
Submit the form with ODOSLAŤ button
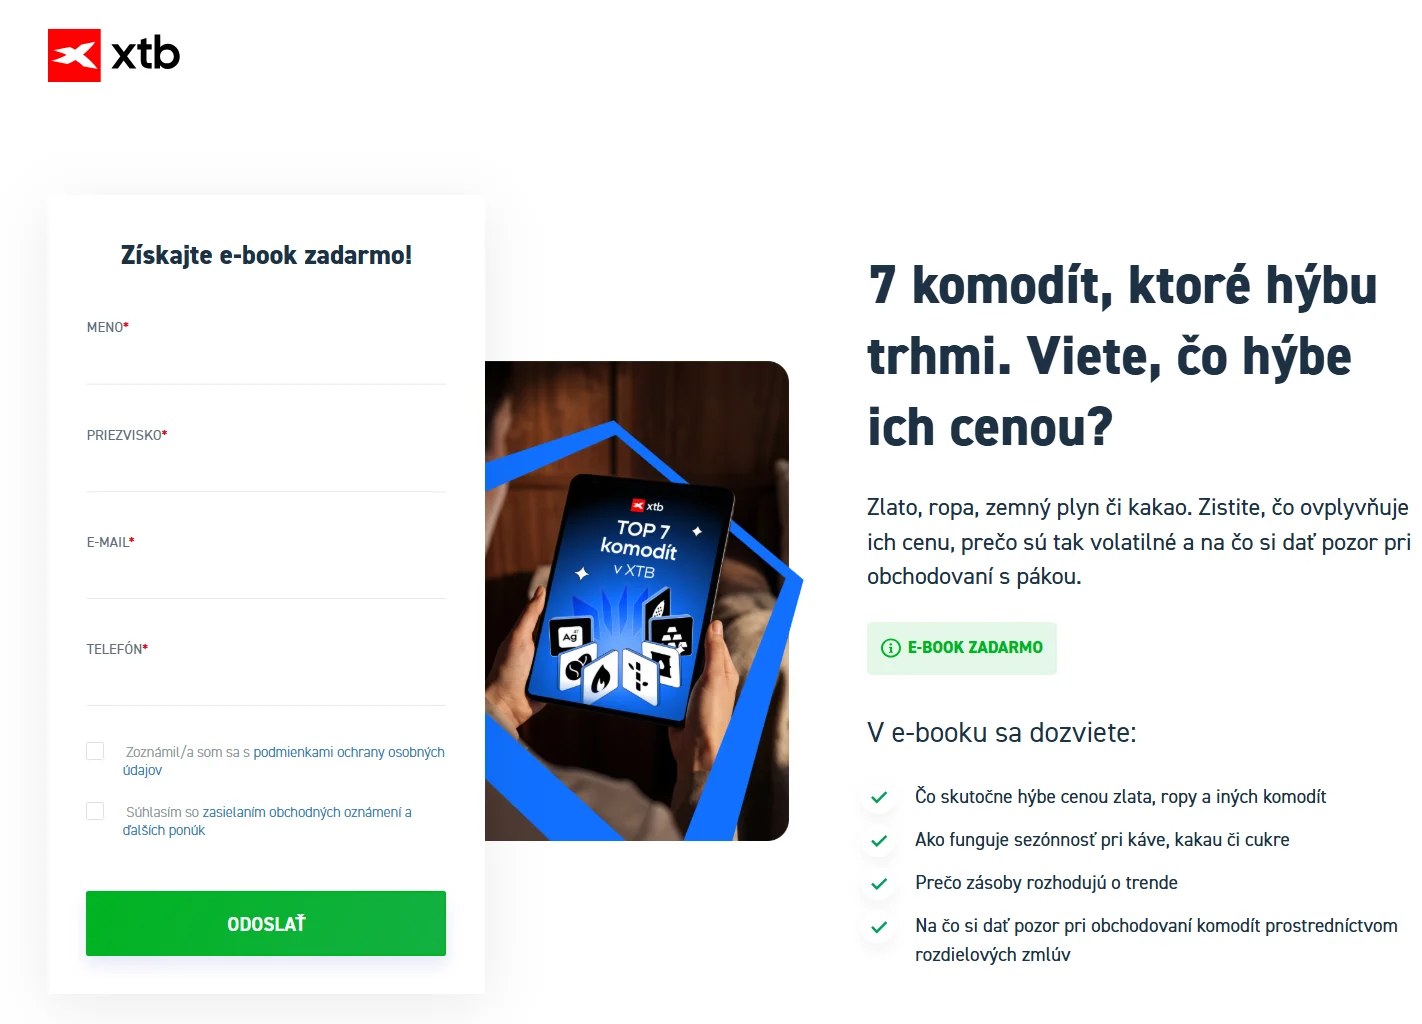tap(266, 923)
